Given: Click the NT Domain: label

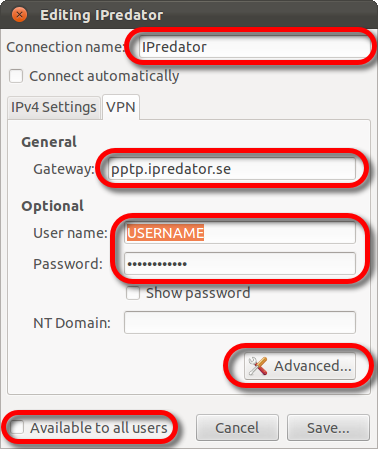Looking at the screenshot, I should click(72, 323).
